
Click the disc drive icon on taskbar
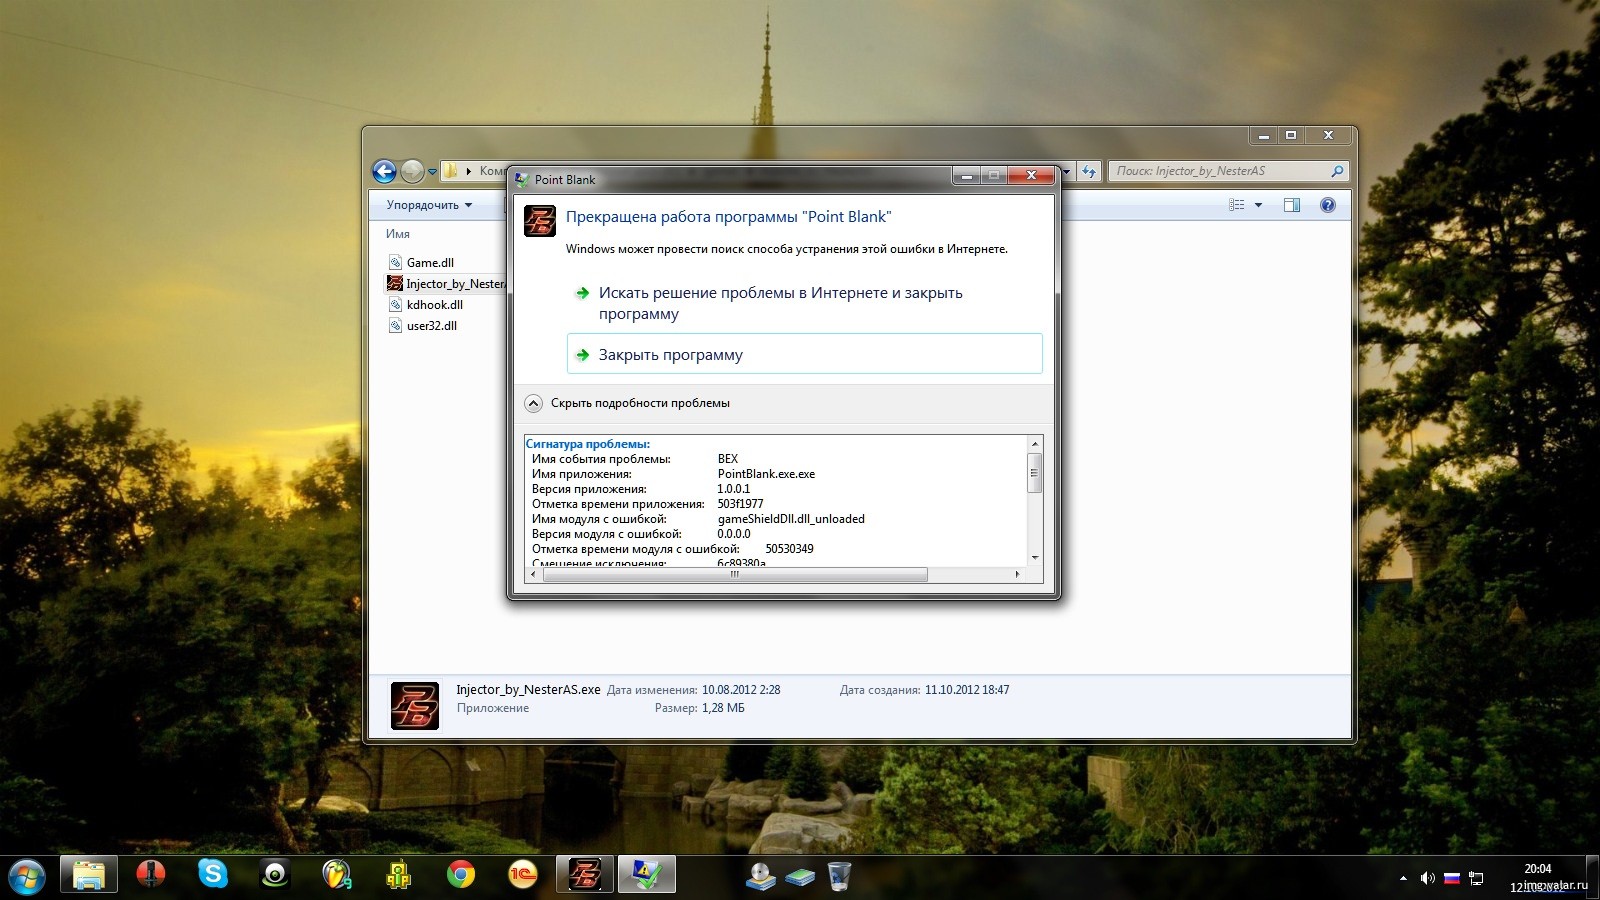(x=761, y=877)
